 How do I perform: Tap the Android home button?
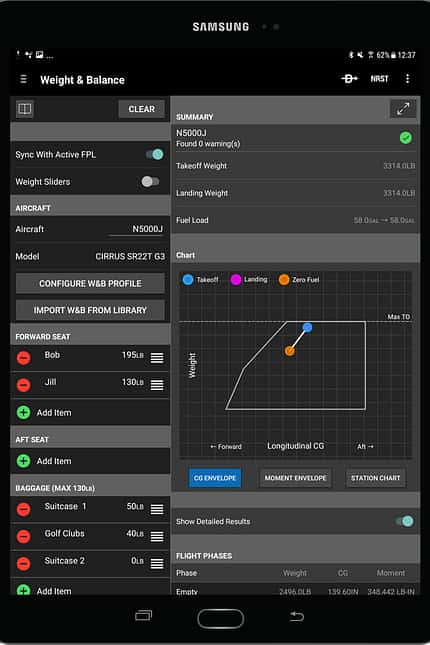point(221,619)
